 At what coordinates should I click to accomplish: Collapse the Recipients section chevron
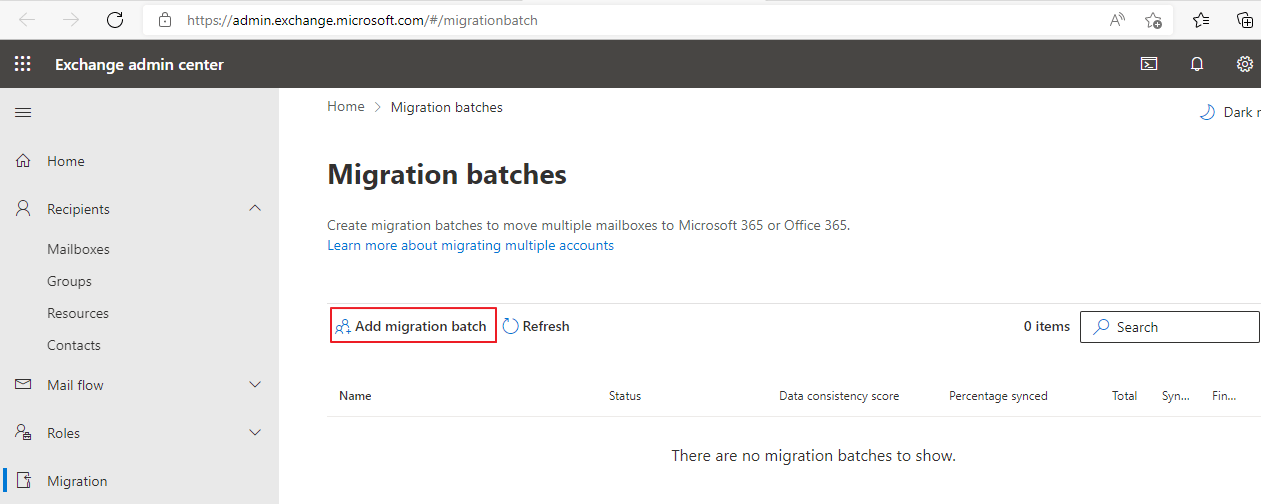pyautogui.click(x=255, y=208)
